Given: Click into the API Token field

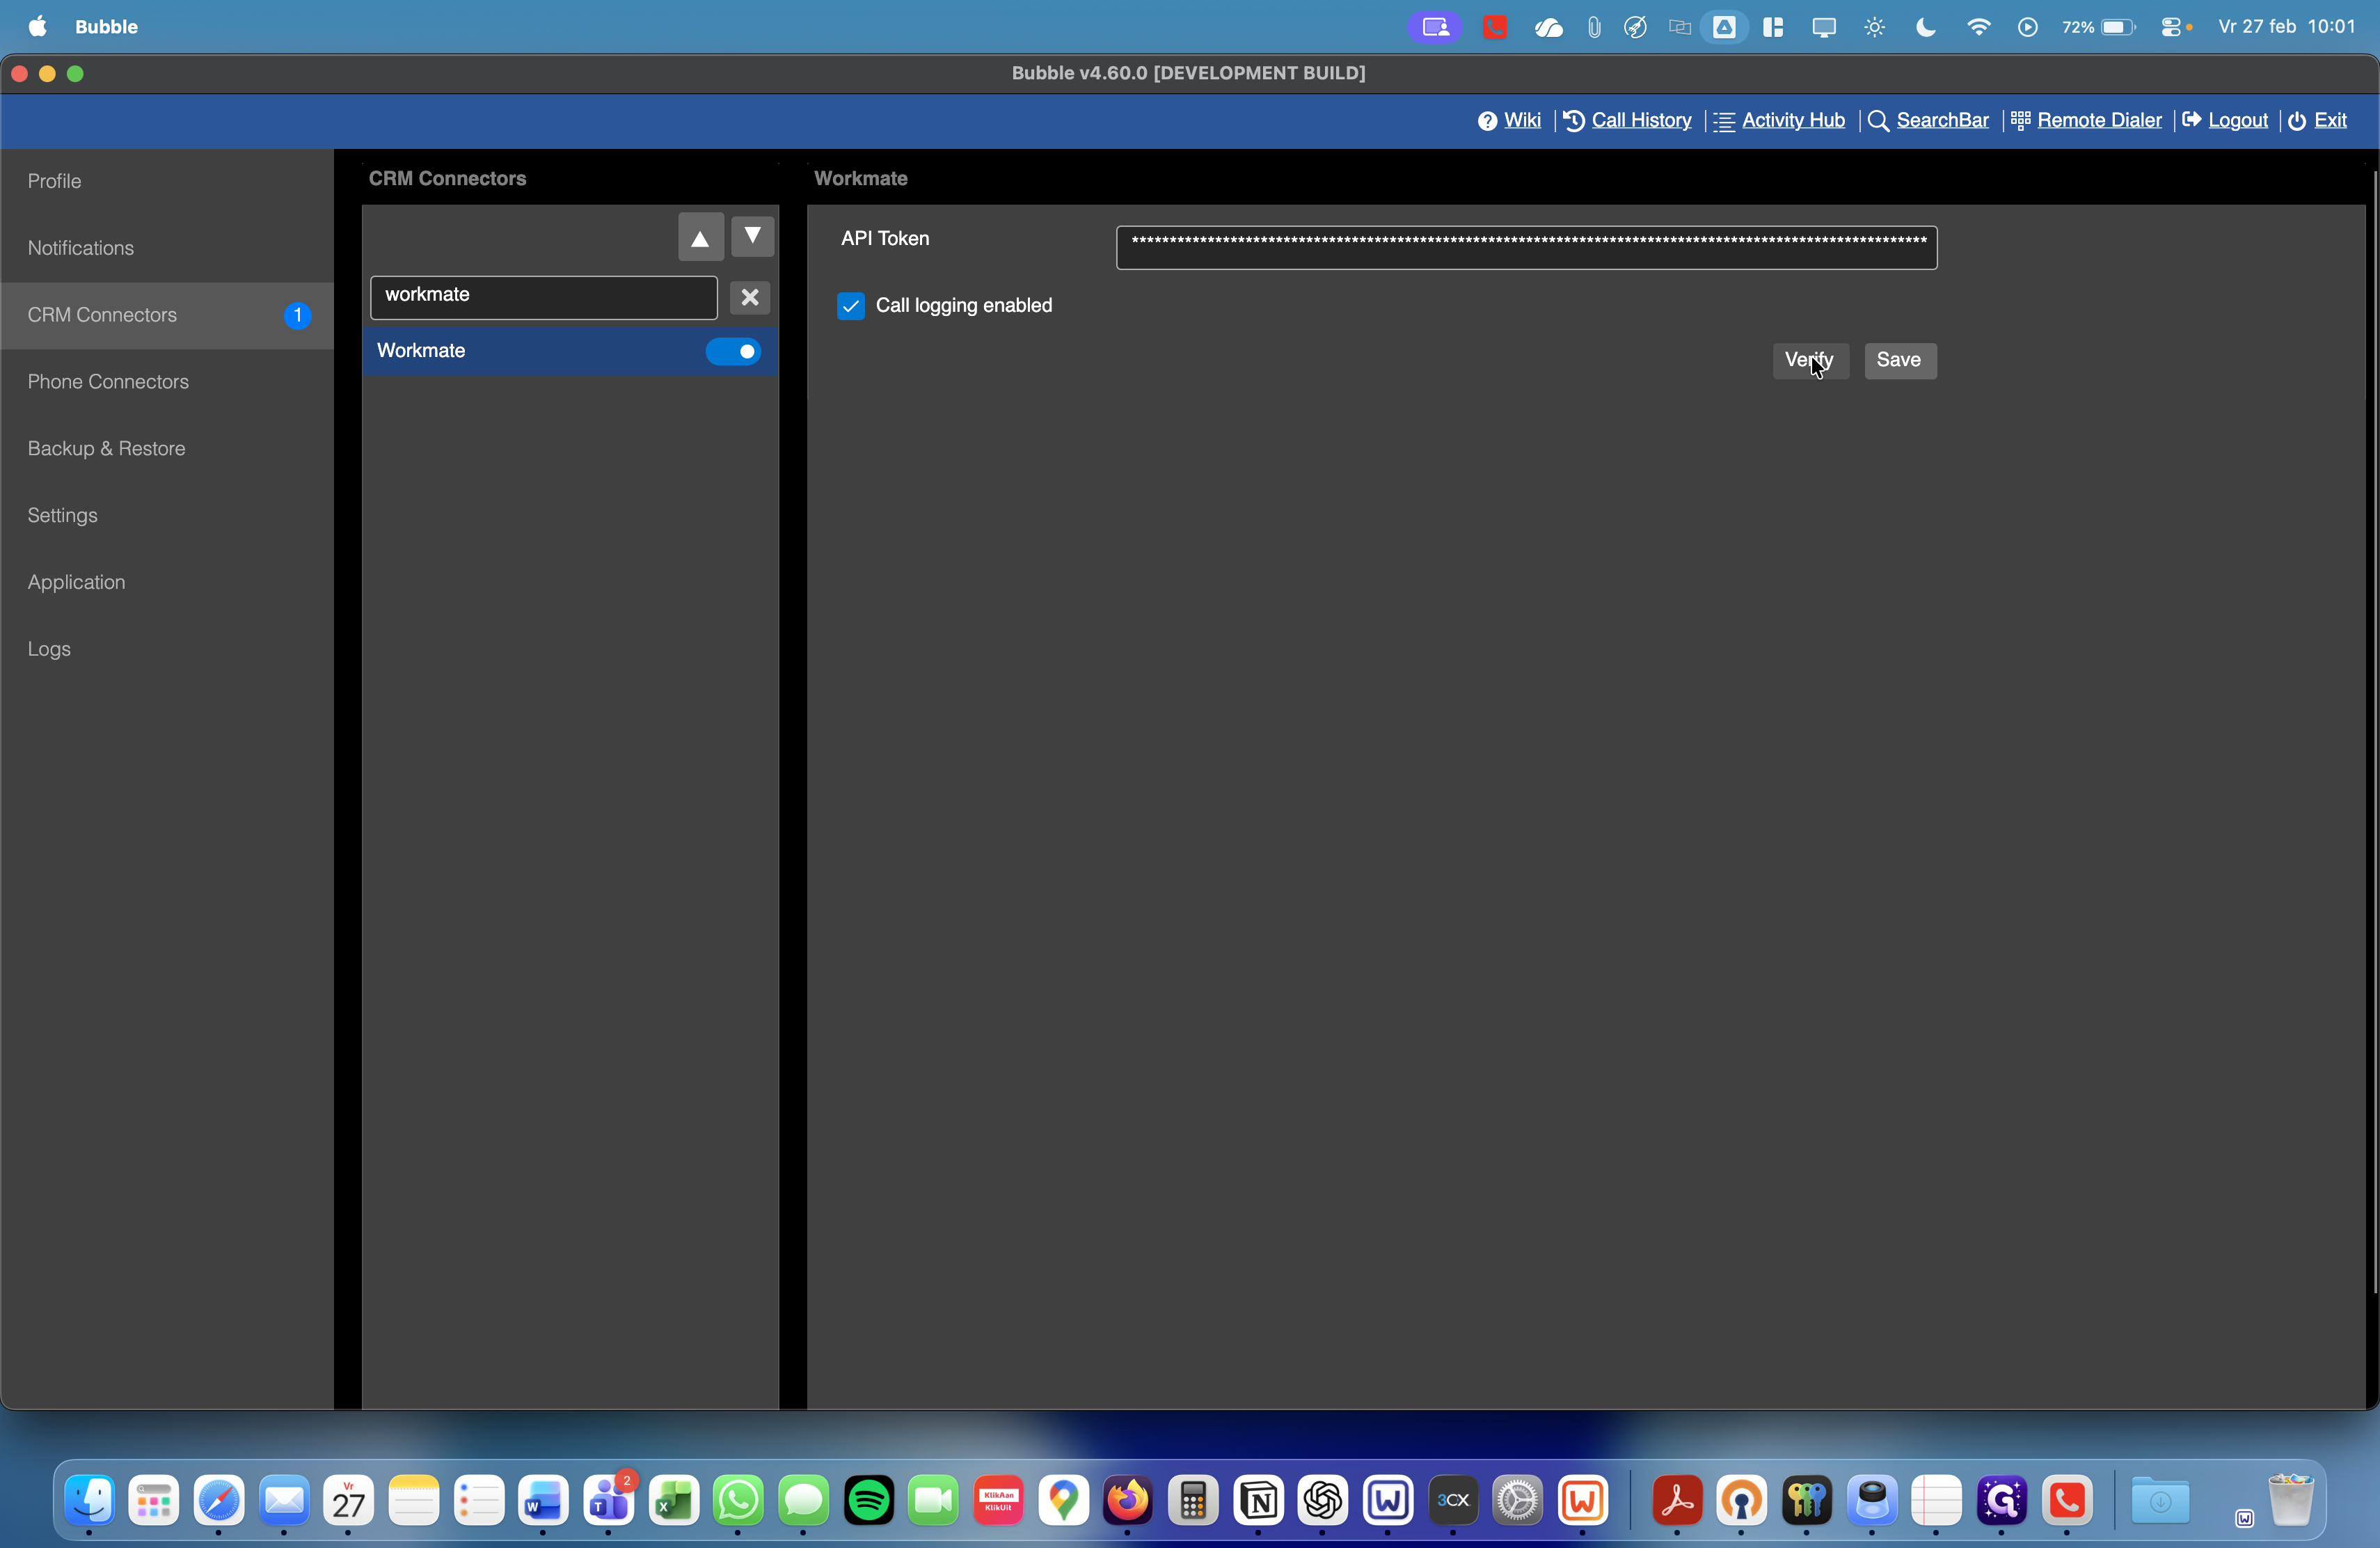Looking at the screenshot, I should click(1526, 247).
